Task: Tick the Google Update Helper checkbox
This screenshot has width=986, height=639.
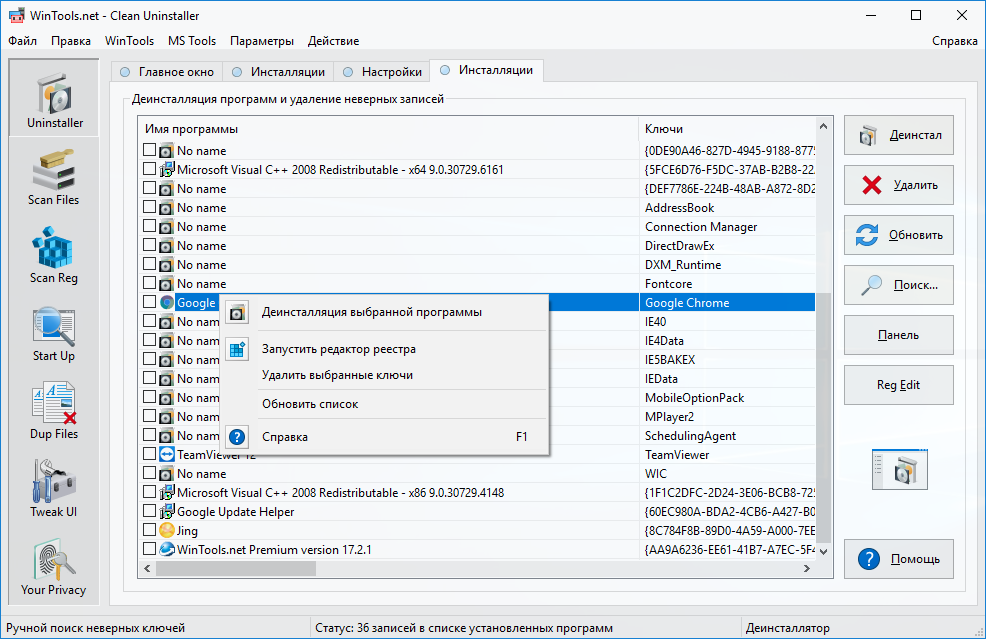Action: coord(149,511)
